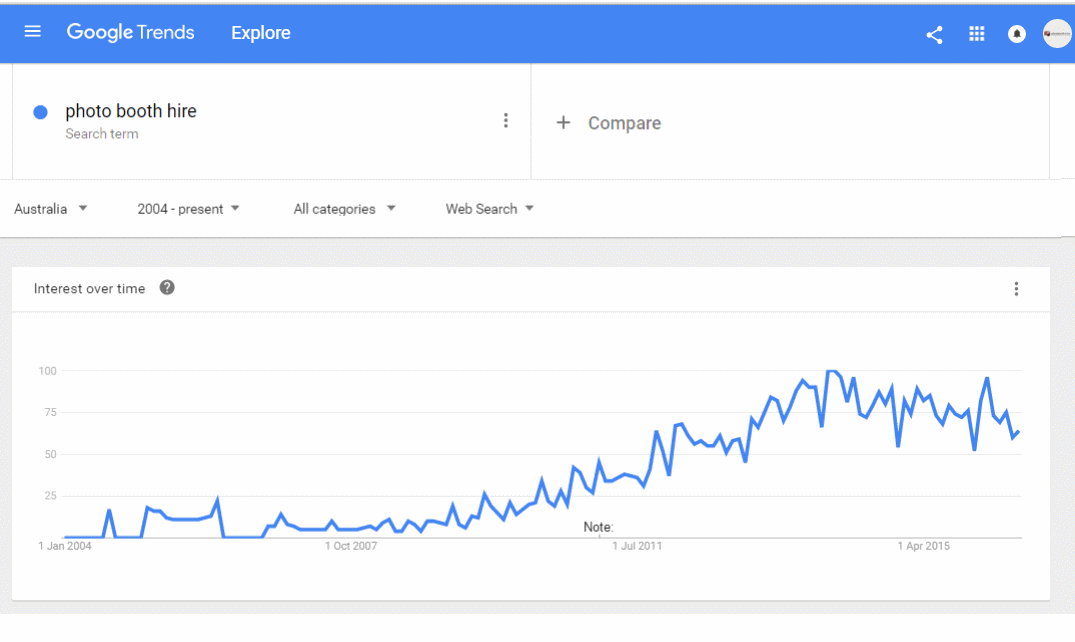The width and height of the screenshot is (1075, 642).
Task: Add a Compare search term
Action: click(x=624, y=123)
